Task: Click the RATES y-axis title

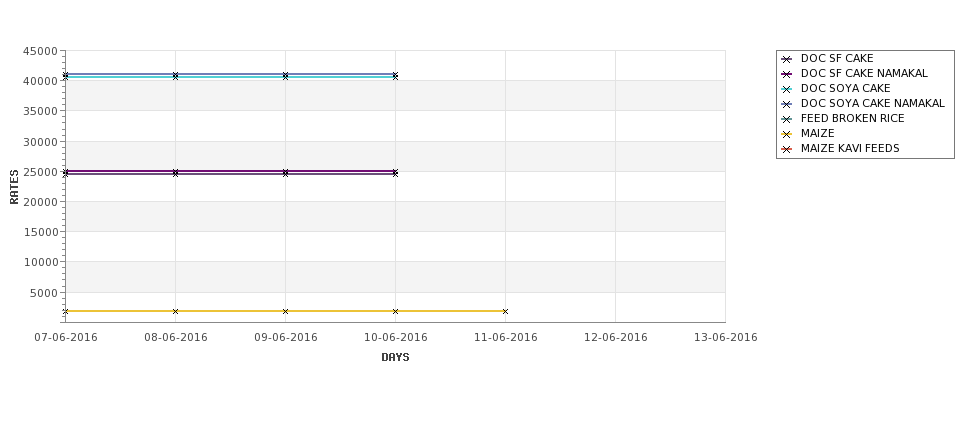Action: pos(14,187)
